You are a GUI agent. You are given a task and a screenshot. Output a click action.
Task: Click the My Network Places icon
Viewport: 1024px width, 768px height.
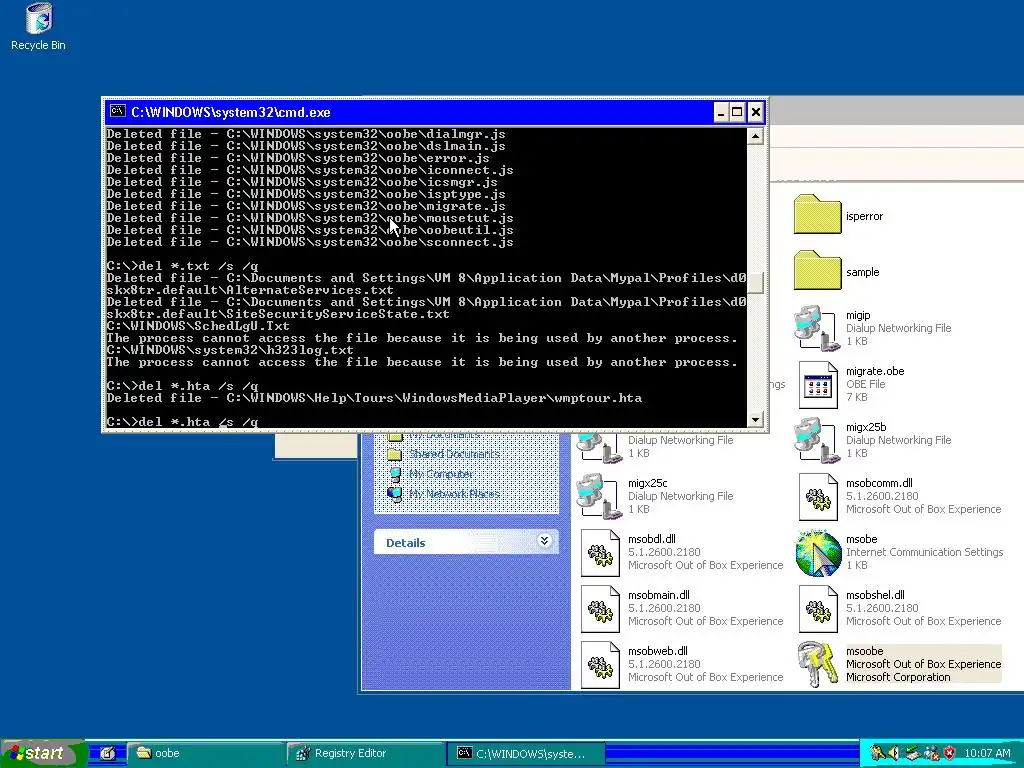(394, 494)
